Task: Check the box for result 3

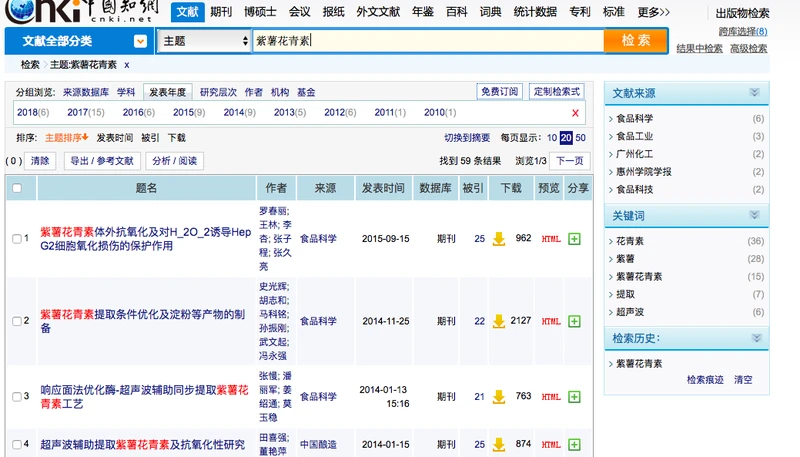Action: click(x=16, y=397)
